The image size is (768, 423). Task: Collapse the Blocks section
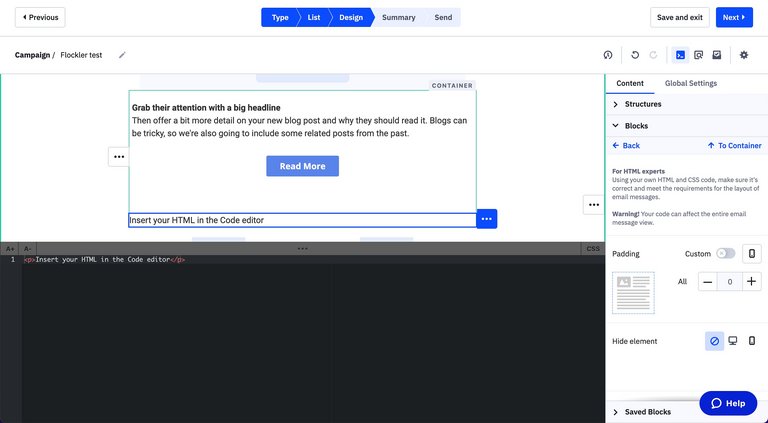687,126
